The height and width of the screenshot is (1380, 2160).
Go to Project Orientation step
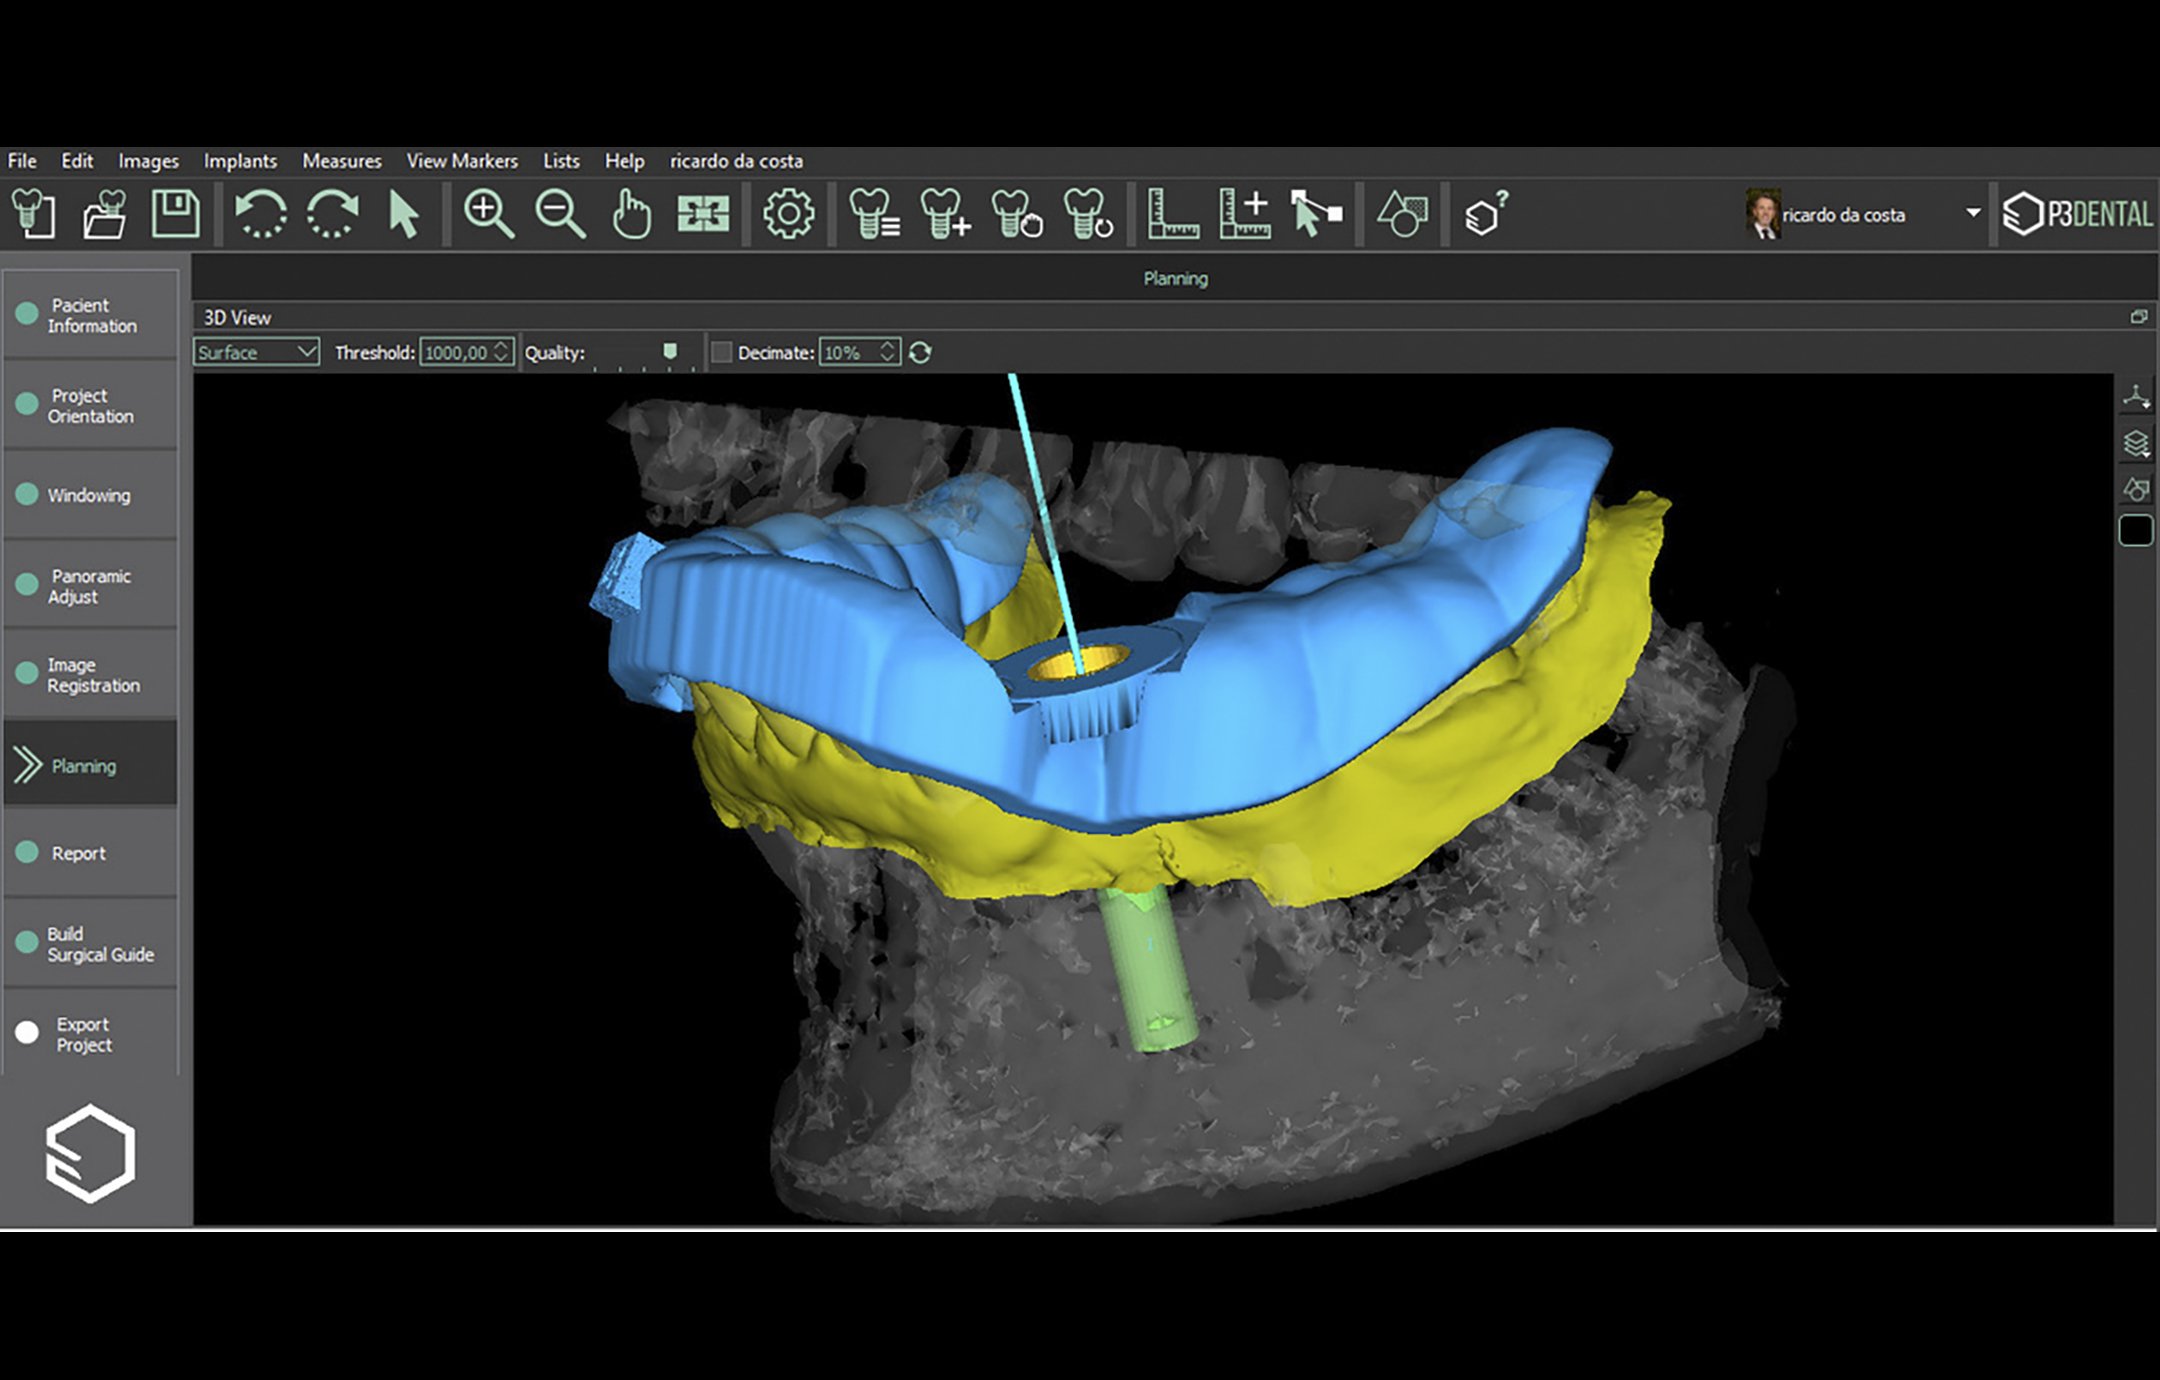tap(90, 405)
